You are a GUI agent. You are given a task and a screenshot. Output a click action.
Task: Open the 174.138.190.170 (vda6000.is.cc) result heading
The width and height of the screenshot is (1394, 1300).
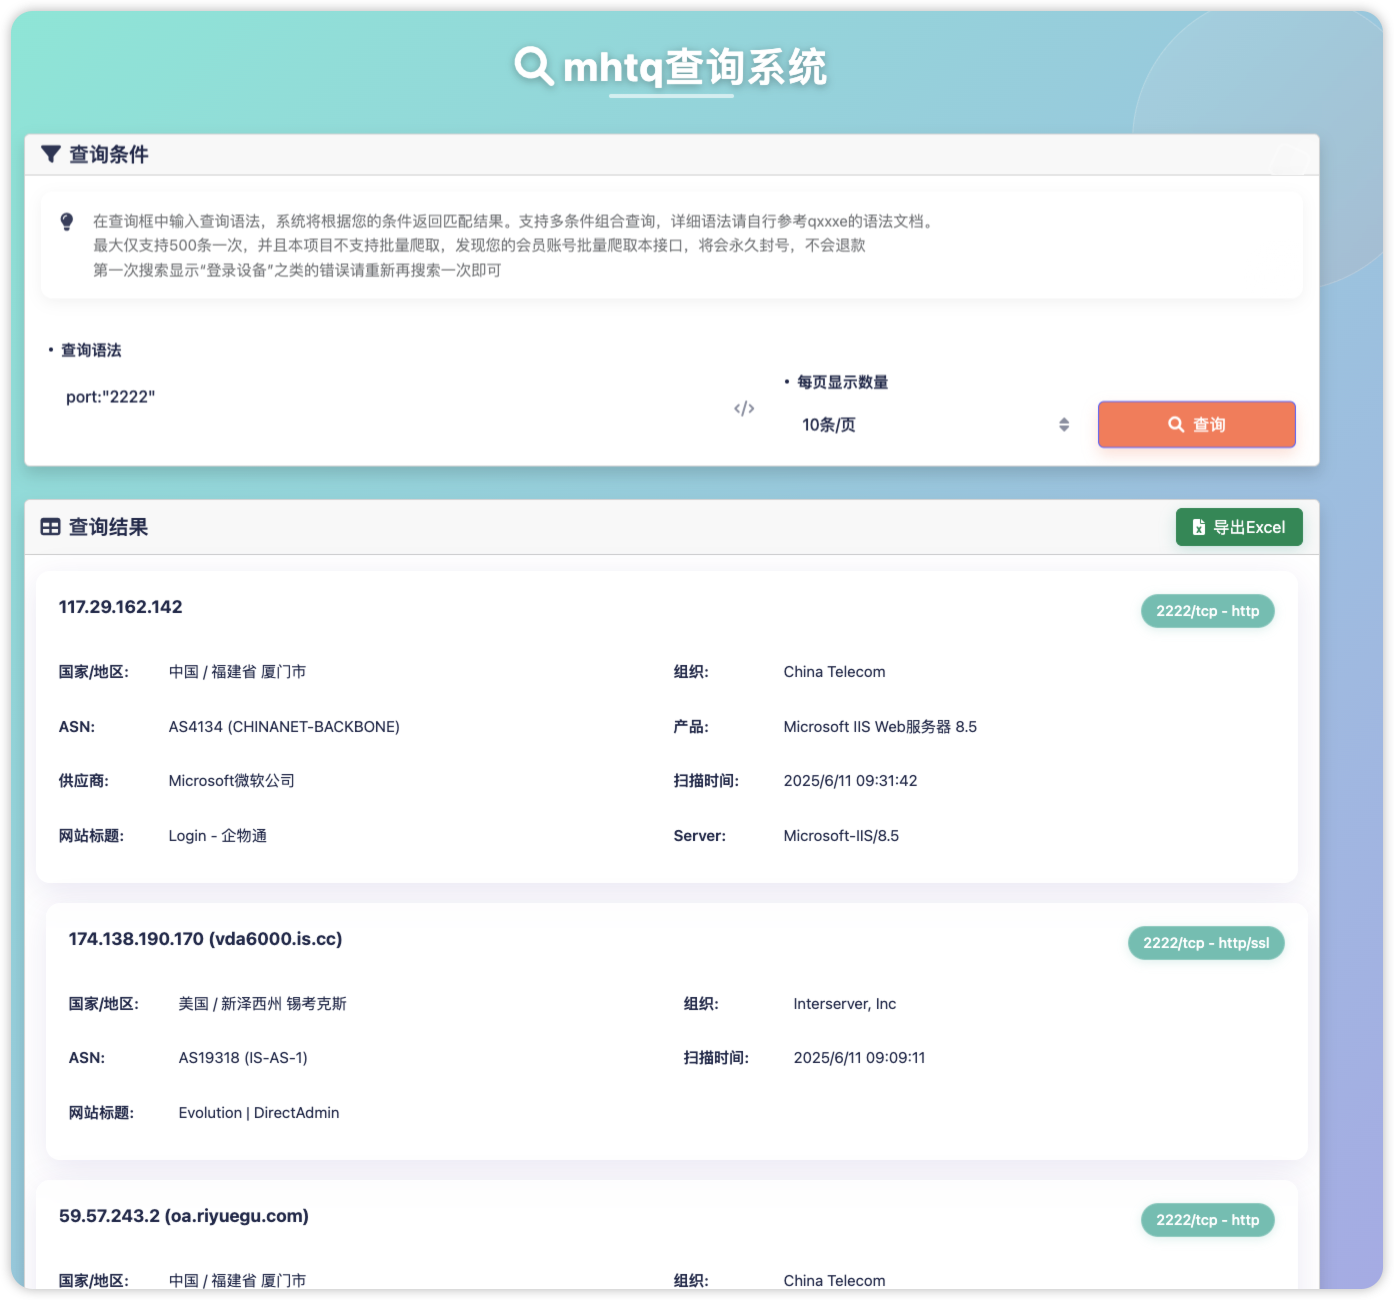(x=205, y=939)
